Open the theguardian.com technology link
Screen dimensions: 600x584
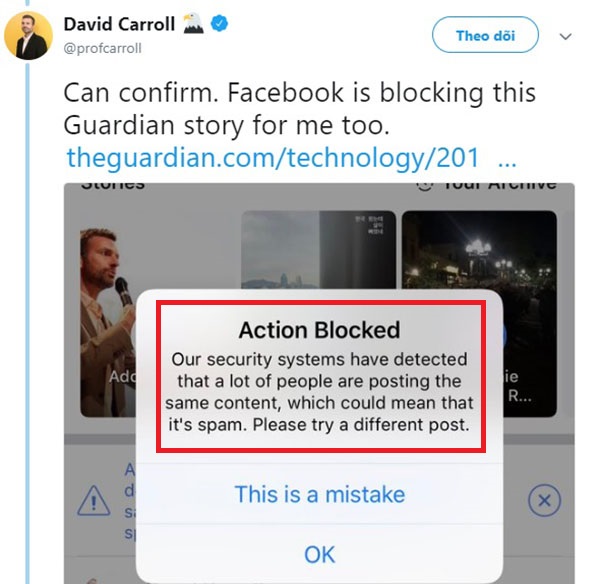pyautogui.click(x=273, y=157)
